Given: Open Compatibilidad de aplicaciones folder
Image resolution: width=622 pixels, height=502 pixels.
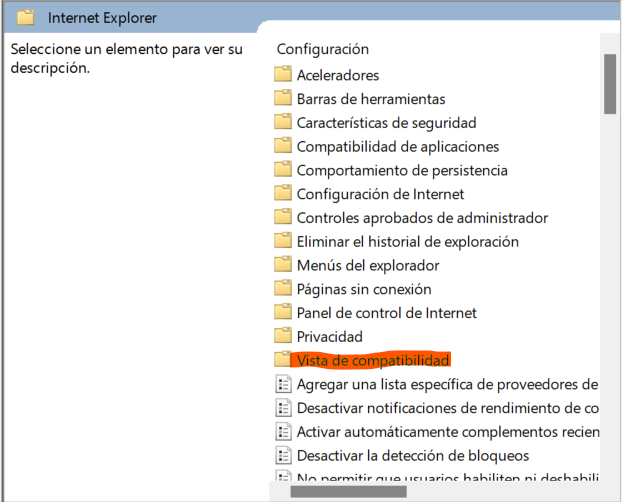Looking at the screenshot, I should pos(397,147).
